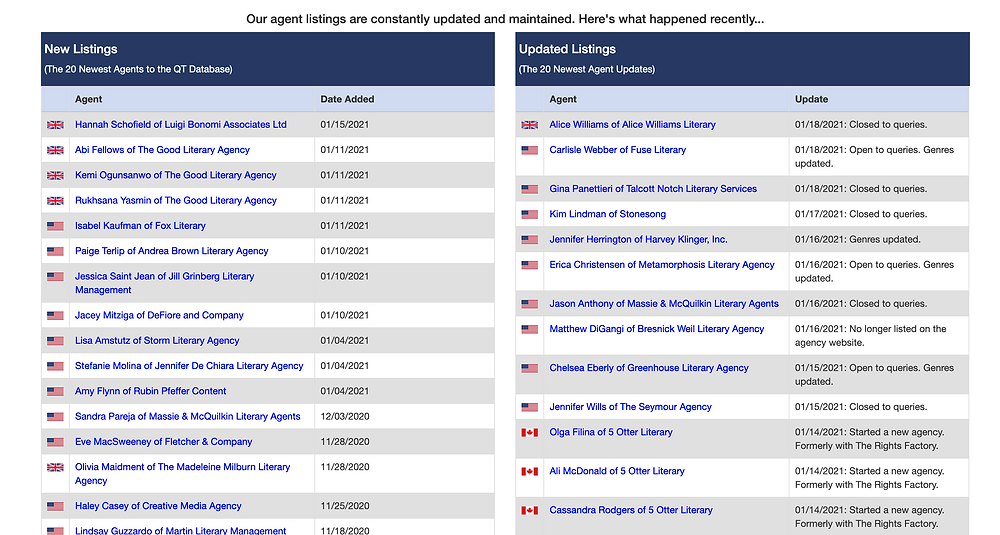Click US flag beside Kim Lindman
Screen dimensions: 1000x535
pos(529,215)
